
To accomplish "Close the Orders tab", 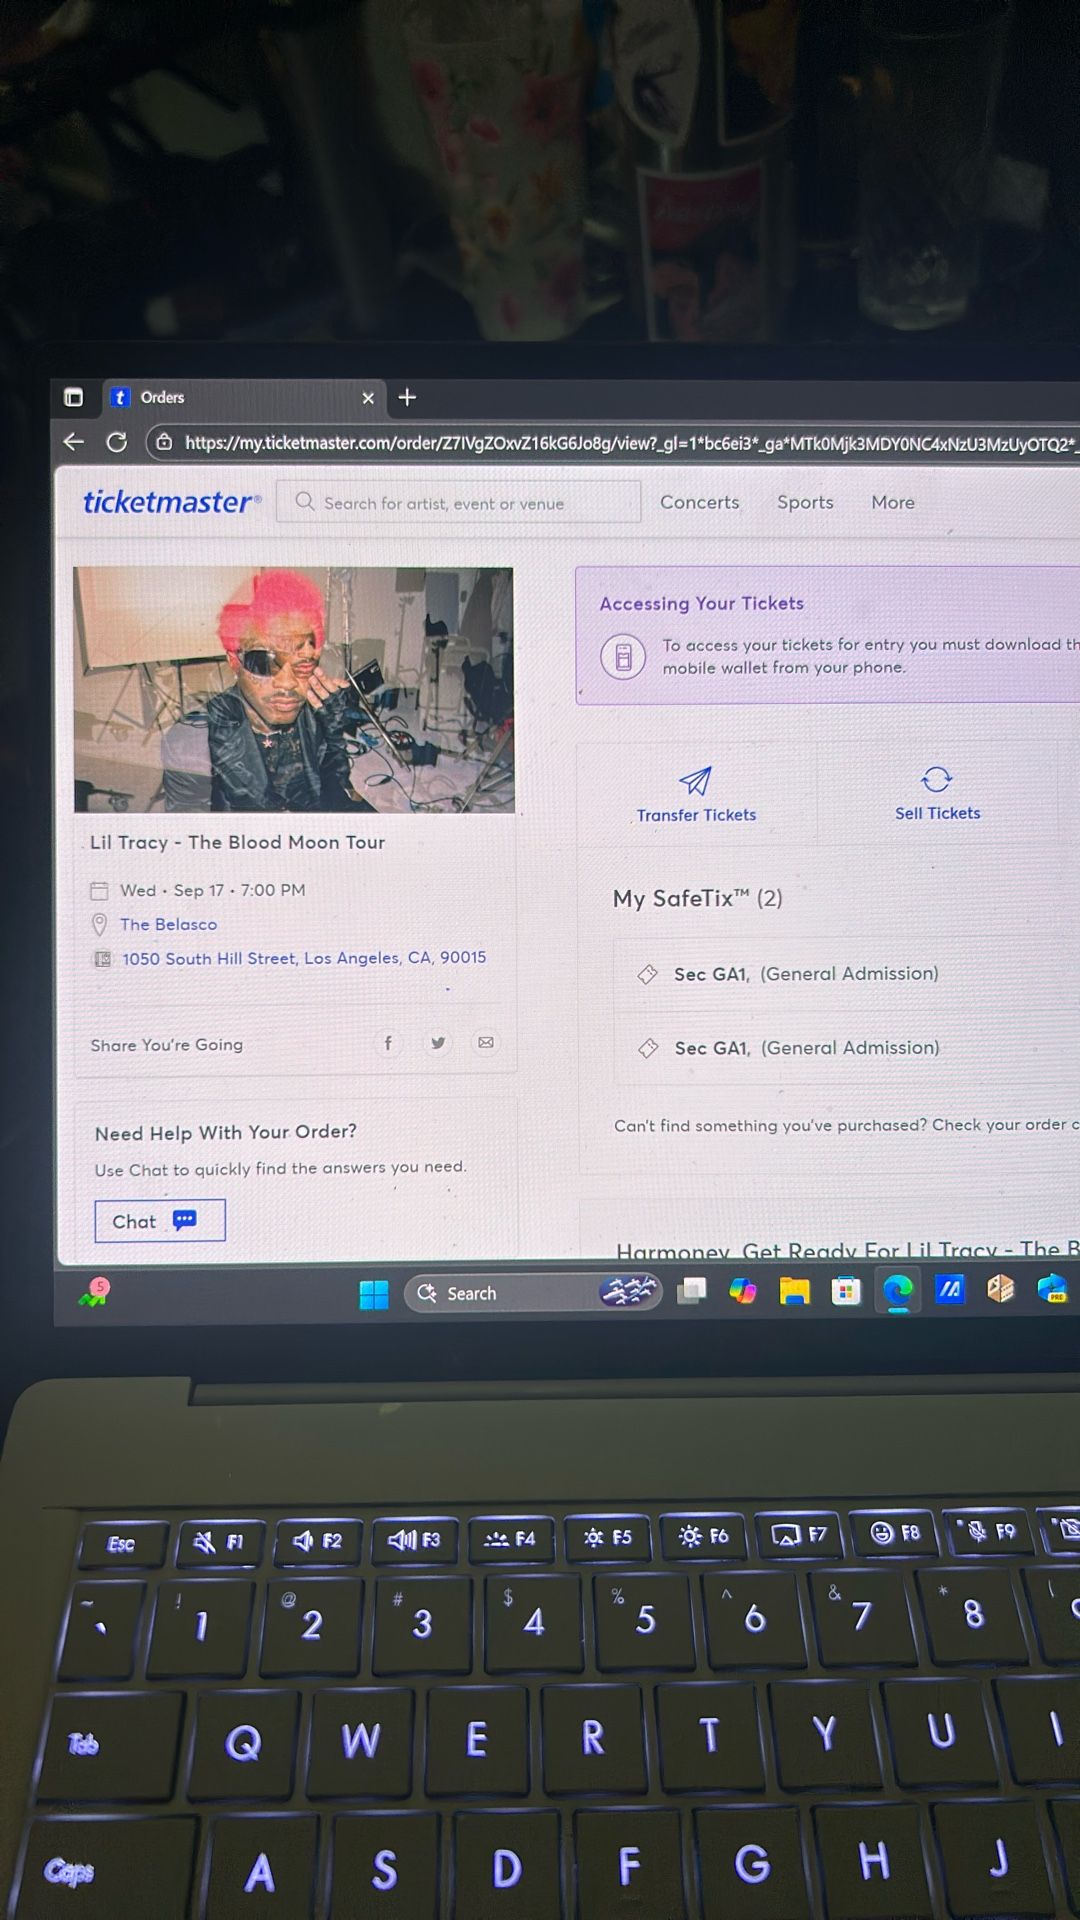I will pyautogui.click(x=368, y=398).
